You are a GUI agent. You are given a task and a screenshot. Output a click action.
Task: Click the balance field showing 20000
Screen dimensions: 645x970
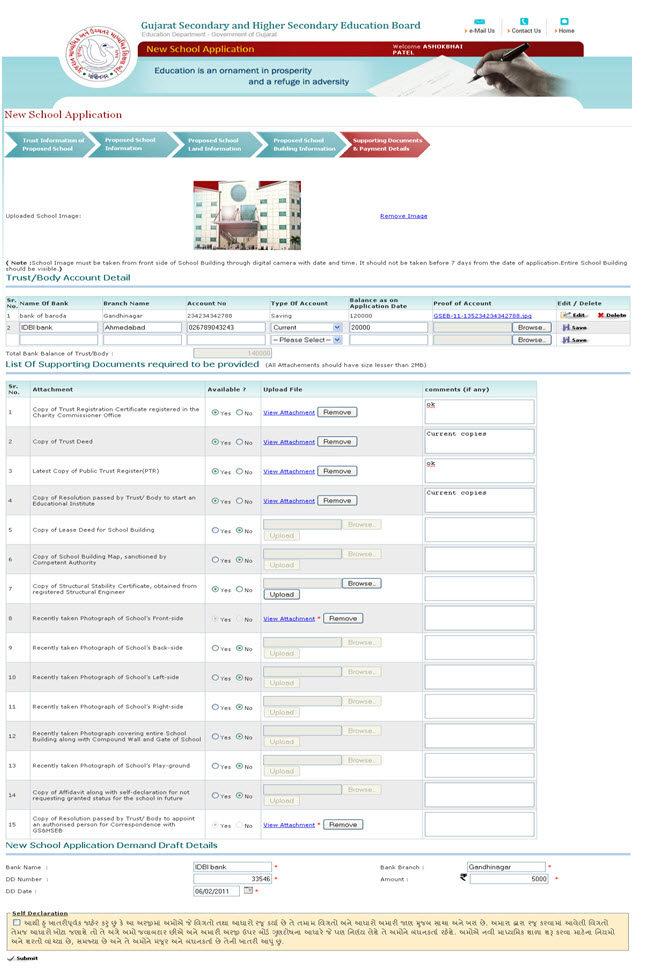(388, 328)
